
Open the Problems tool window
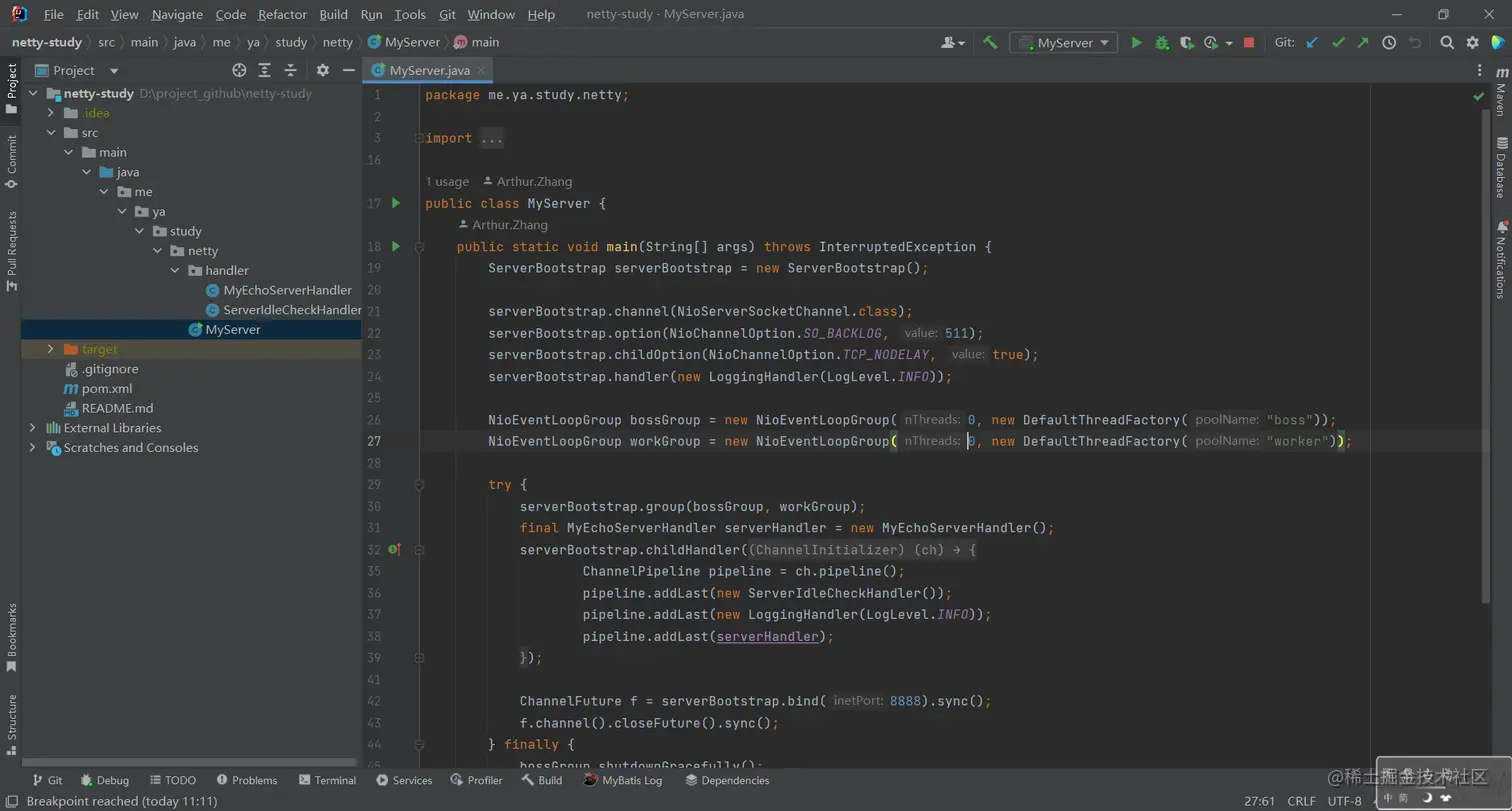coord(245,780)
